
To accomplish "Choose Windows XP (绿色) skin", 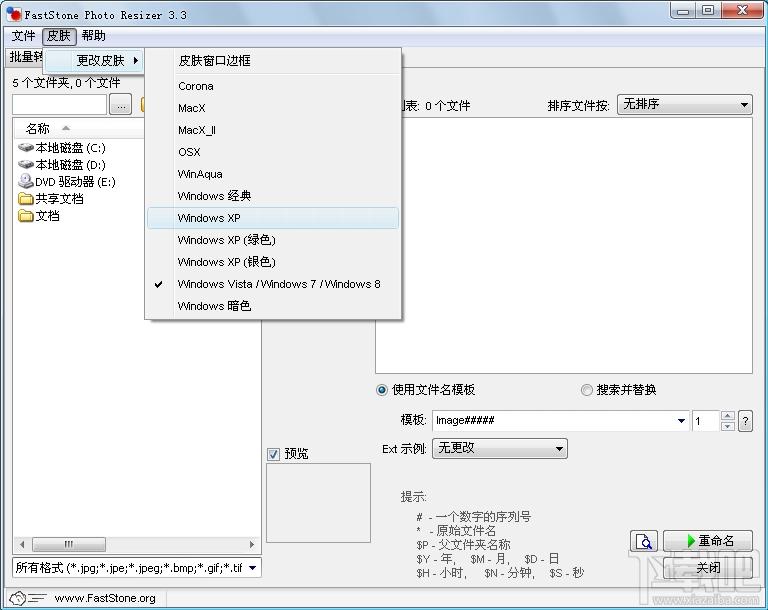I will pos(273,240).
